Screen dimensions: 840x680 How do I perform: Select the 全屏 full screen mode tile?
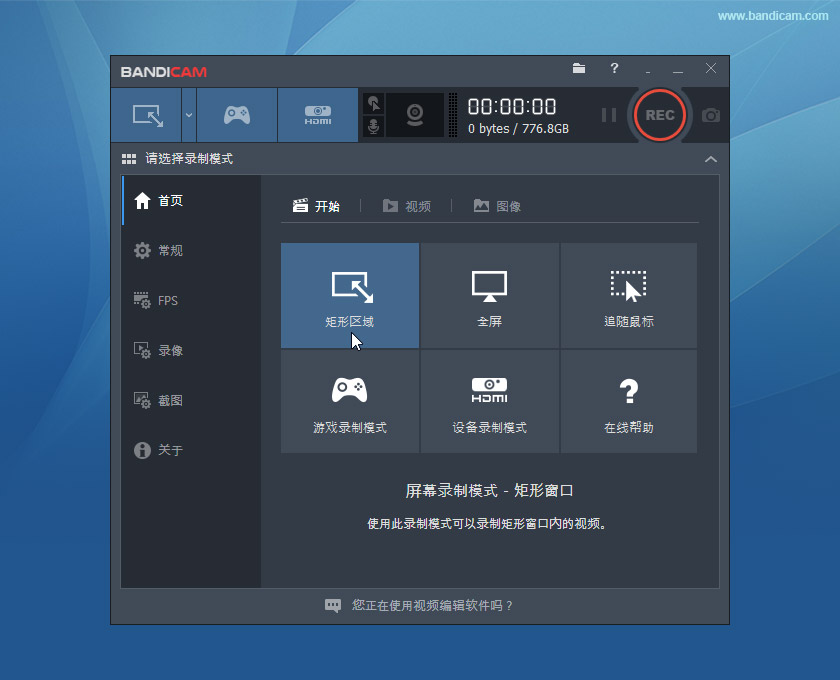(x=489, y=295)
